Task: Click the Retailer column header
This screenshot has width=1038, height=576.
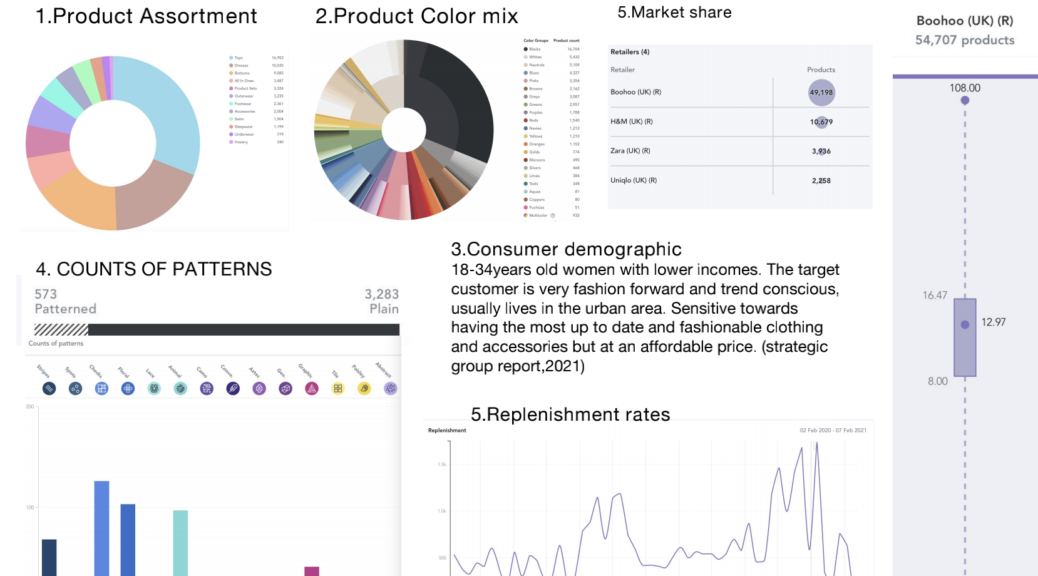Action: (x=622, y=70)
